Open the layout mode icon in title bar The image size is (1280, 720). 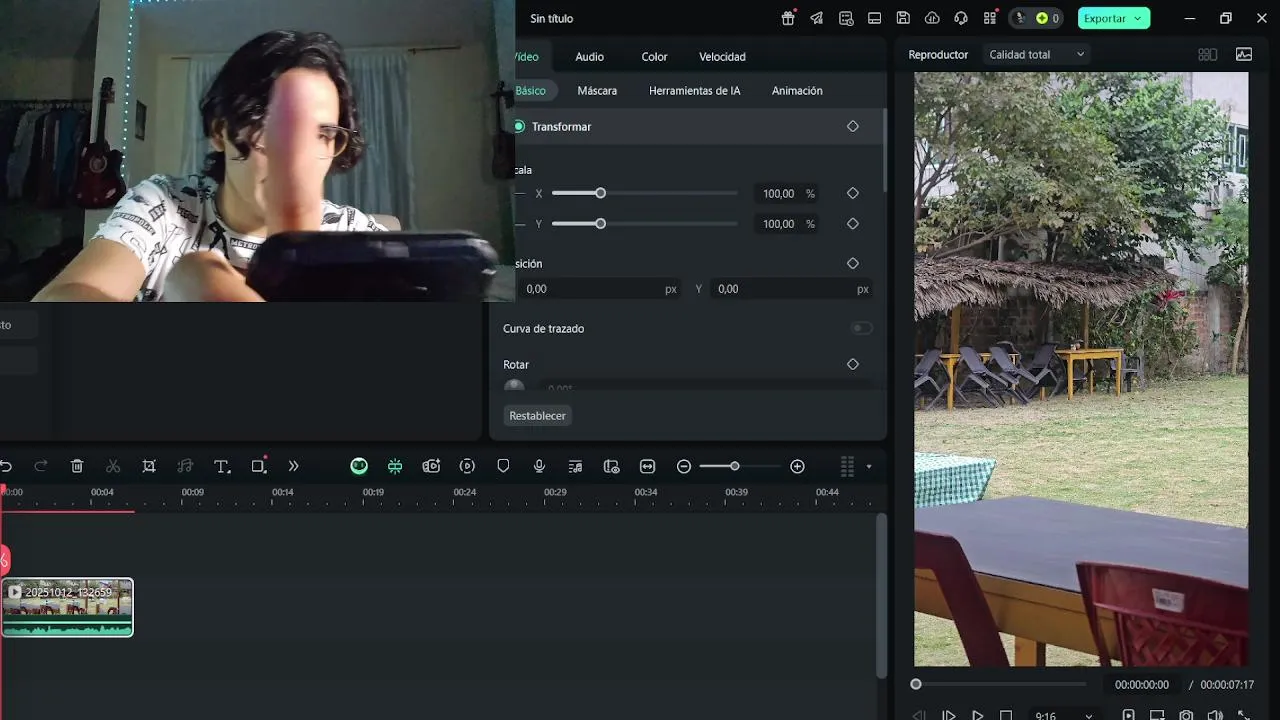pos(874,18)
